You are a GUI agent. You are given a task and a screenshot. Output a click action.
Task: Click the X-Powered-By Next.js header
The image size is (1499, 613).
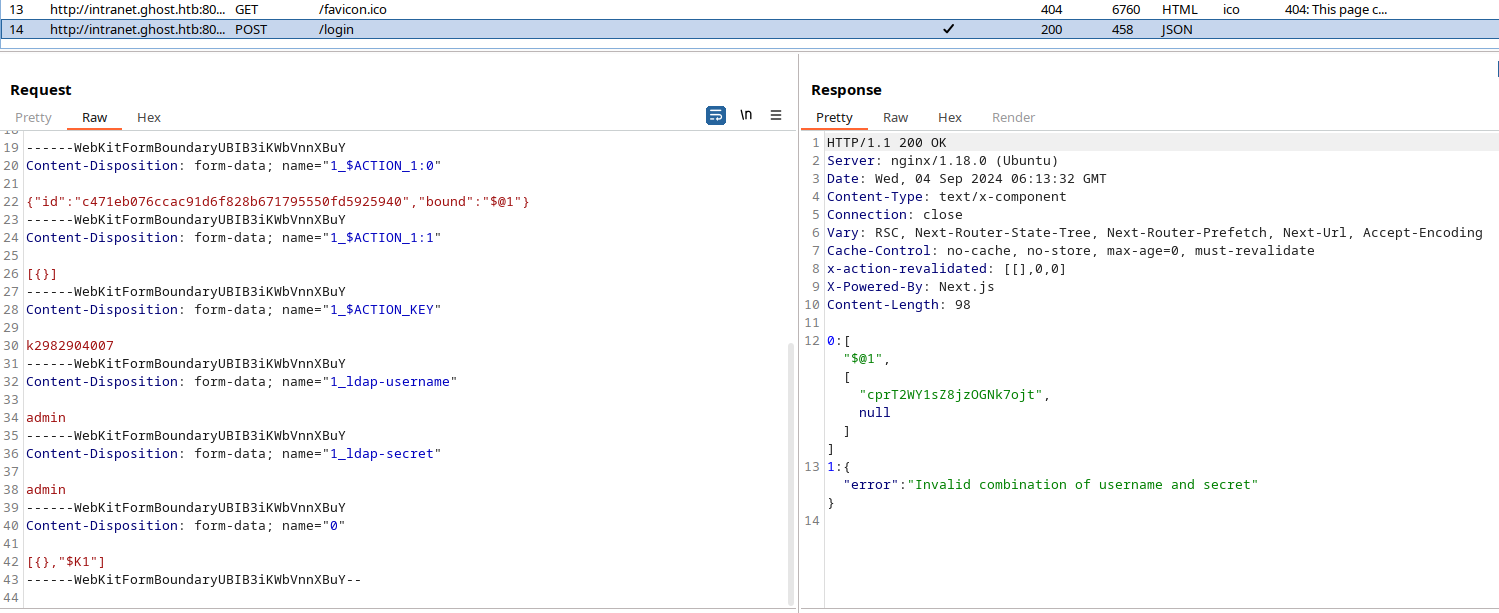[911, 287]
